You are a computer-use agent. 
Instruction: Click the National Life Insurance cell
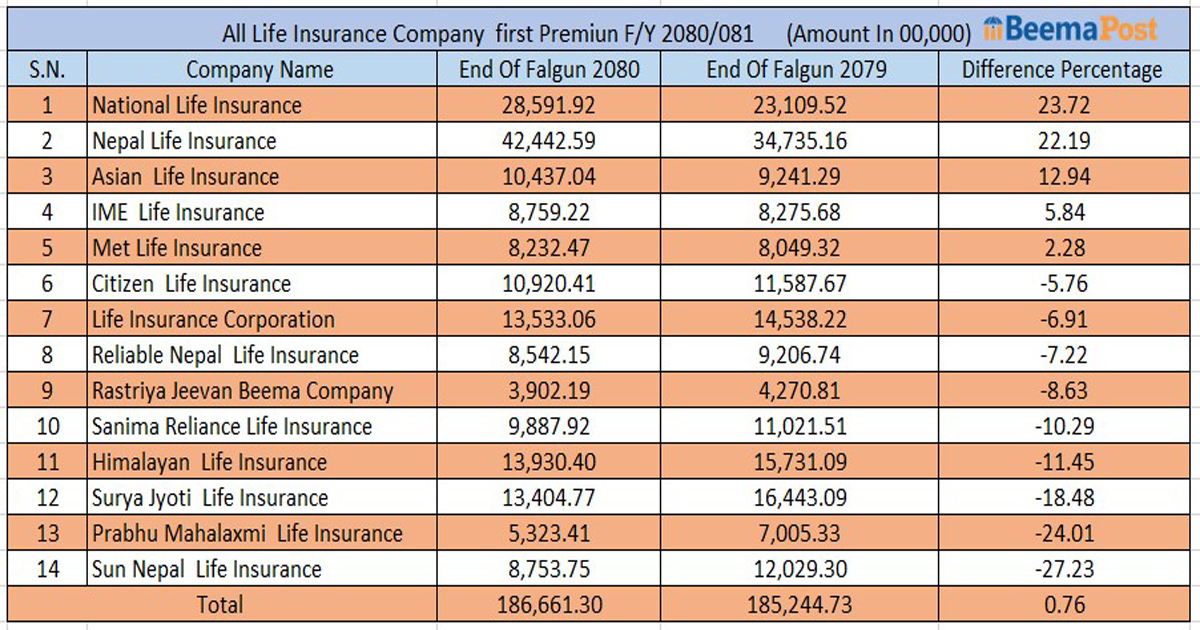pos(197,105)
